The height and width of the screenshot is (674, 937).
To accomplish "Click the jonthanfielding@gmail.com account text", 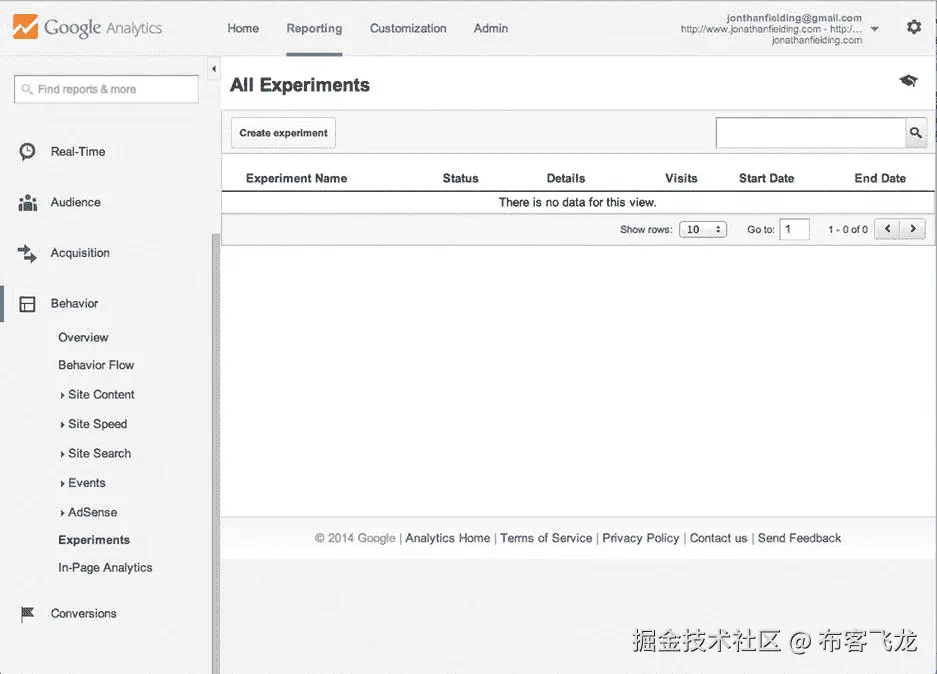I will (x=794, y=18).
